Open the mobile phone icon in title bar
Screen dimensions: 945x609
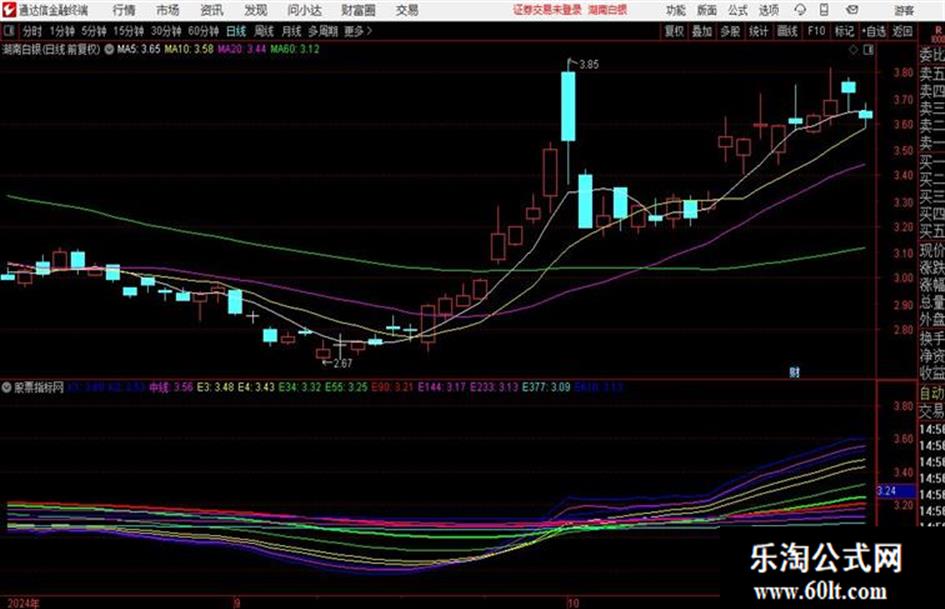coord(824,10)
